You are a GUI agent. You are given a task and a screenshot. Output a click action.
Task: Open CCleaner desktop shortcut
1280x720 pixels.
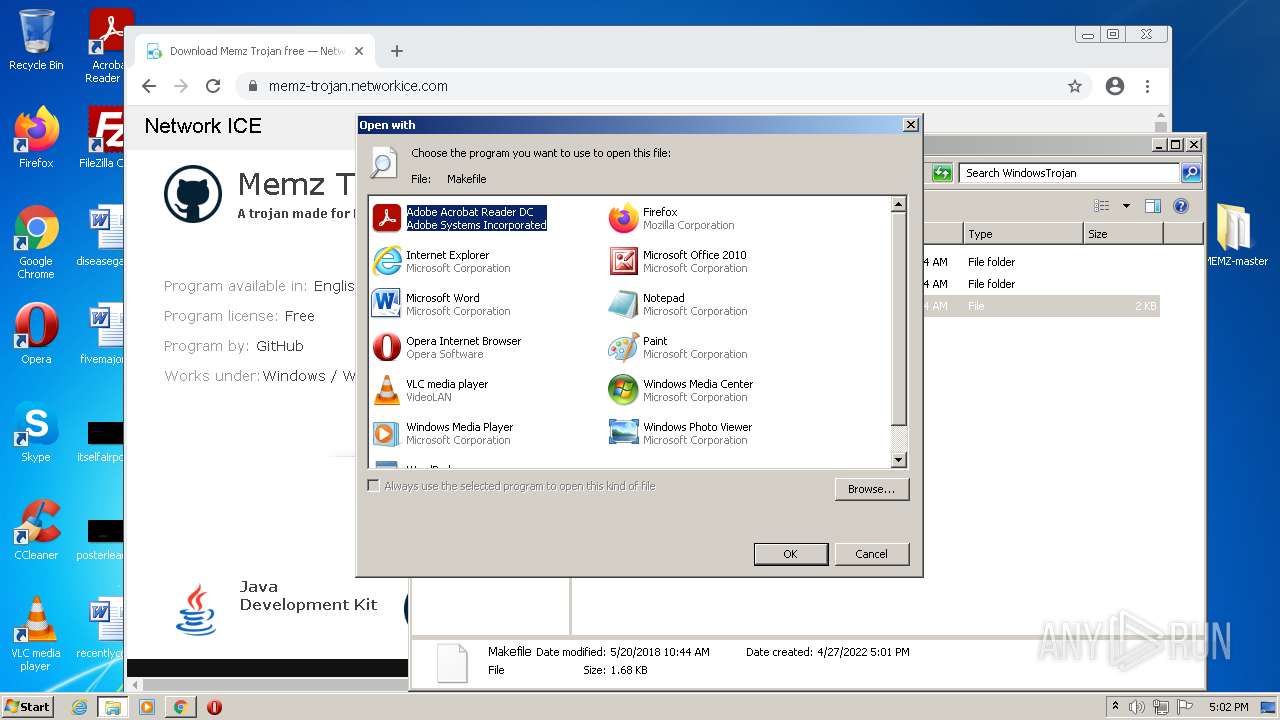tap(36, 530)
